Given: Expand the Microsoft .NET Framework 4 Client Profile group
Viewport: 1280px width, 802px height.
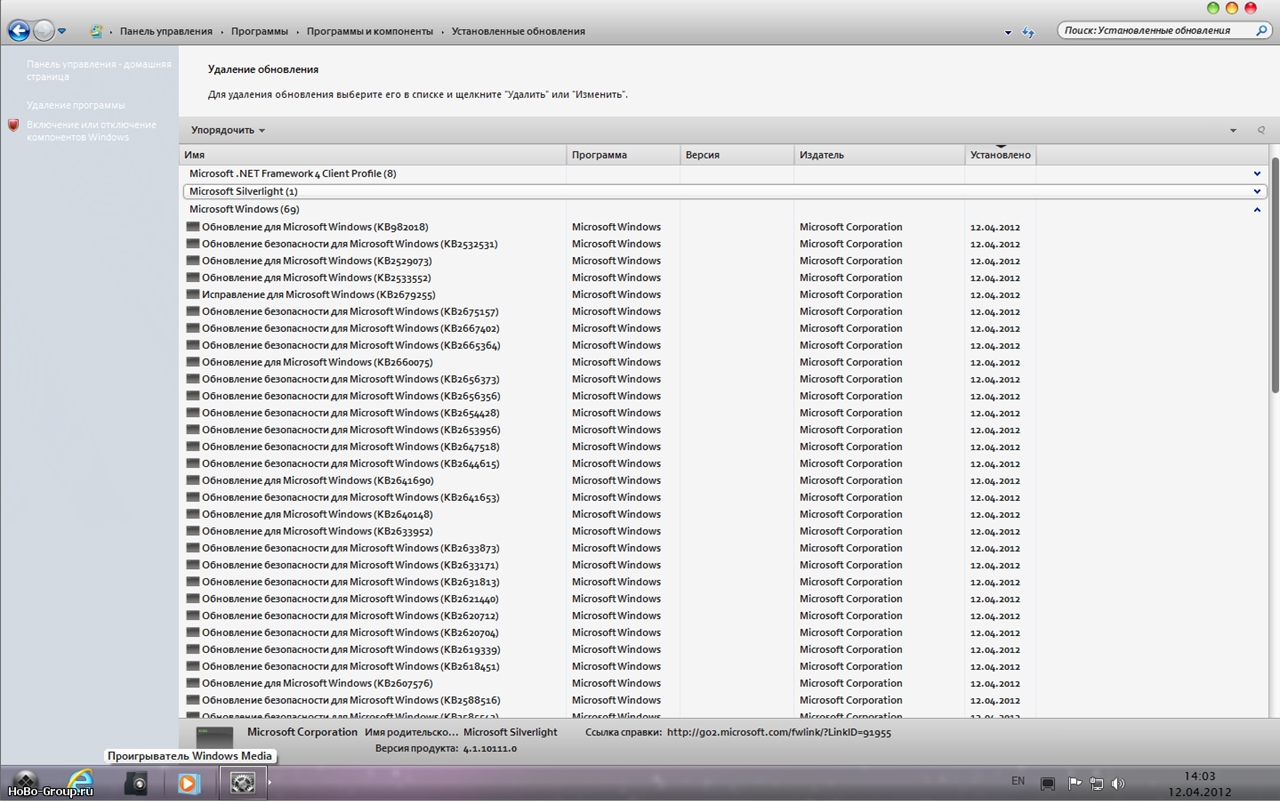Looking at the screenshot, I should (1257, 174).
